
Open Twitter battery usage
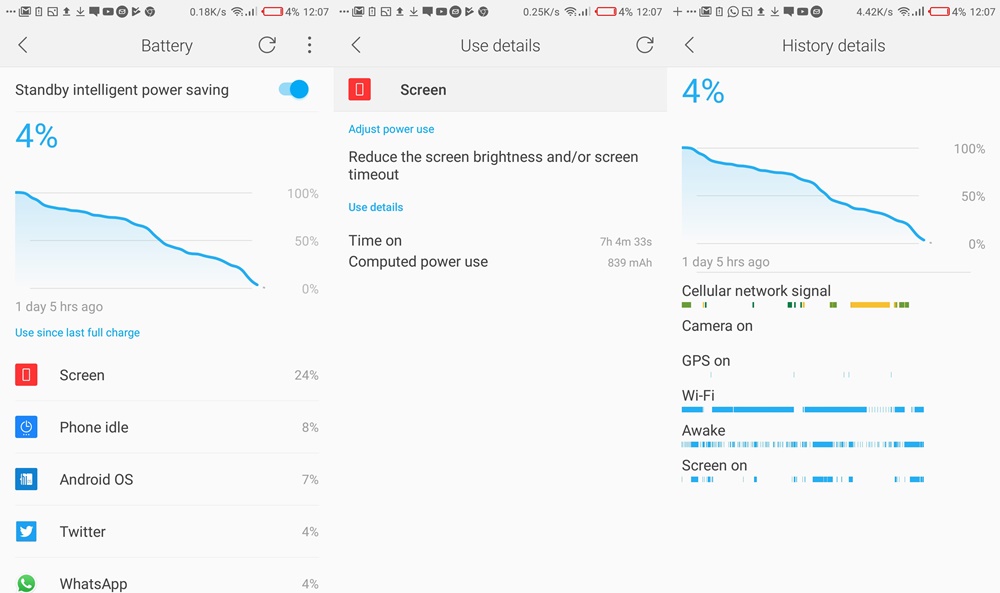166,532
